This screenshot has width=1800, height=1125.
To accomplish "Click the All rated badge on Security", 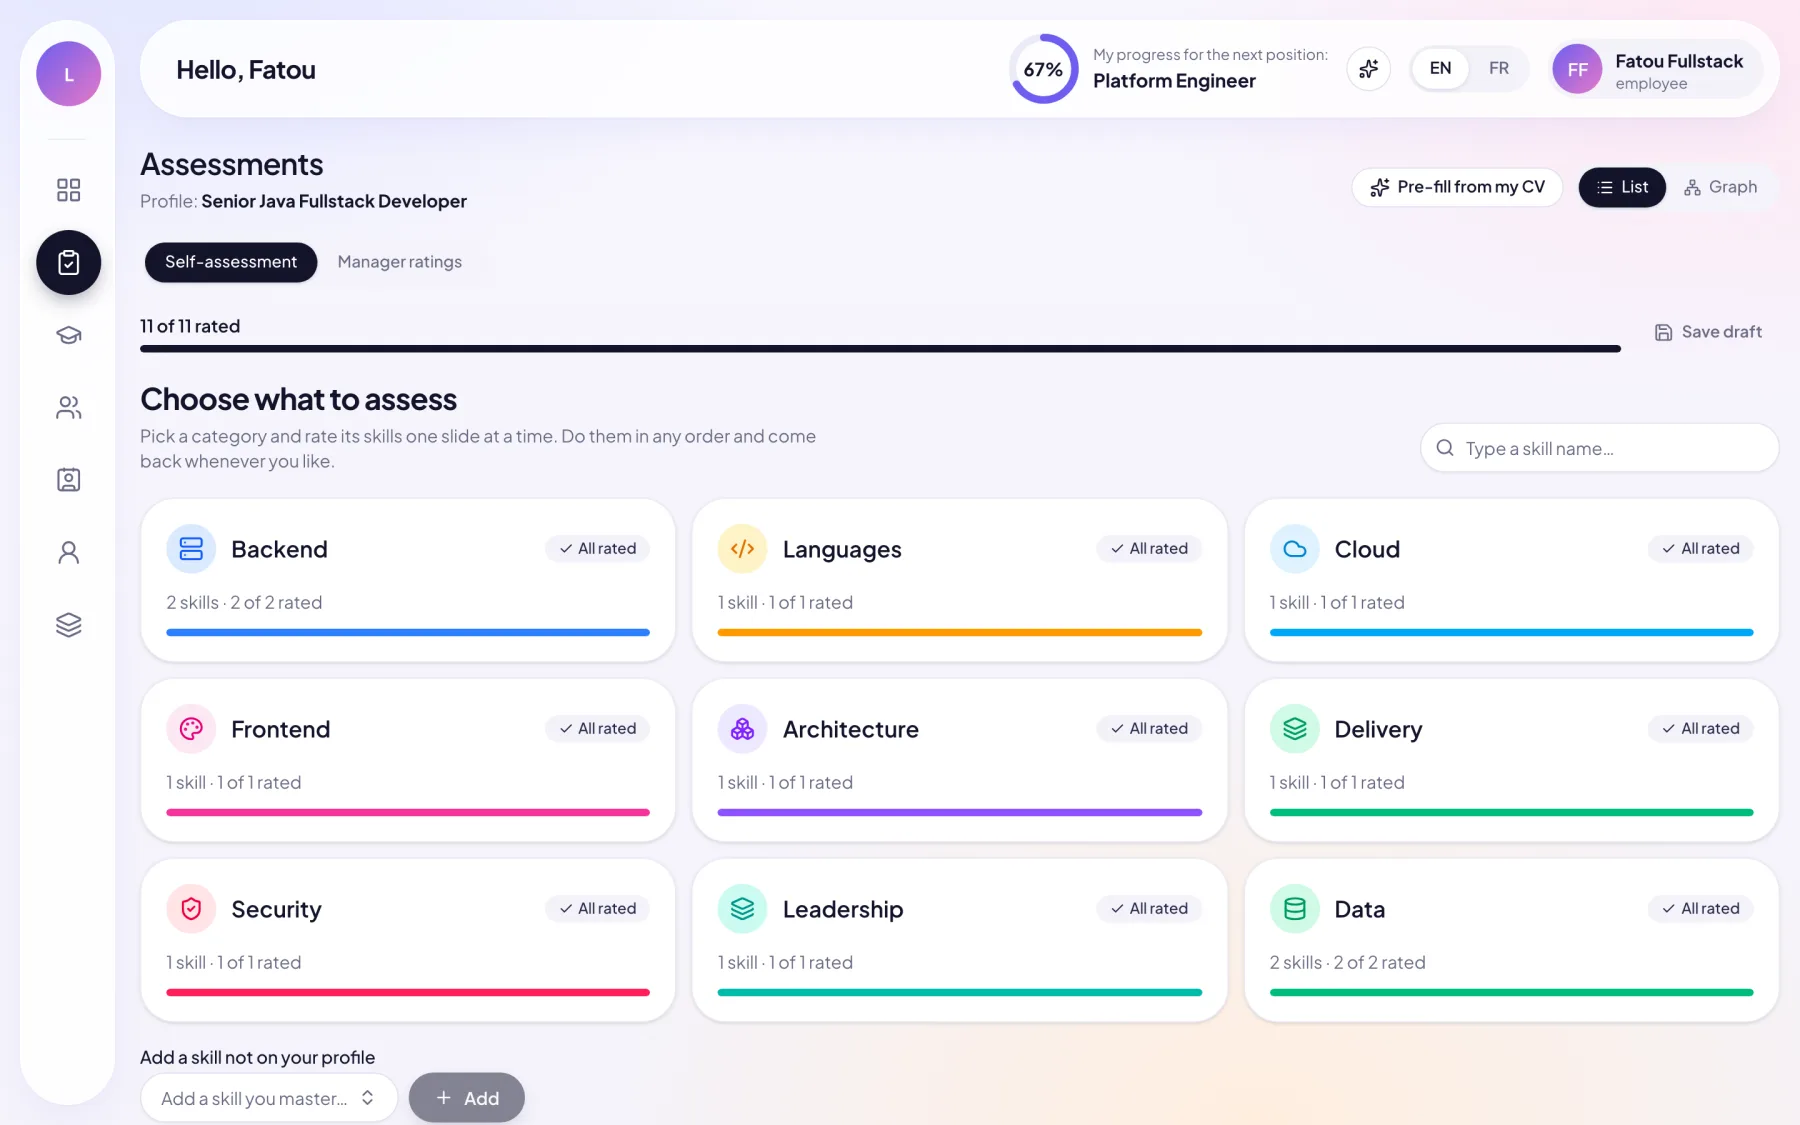I will point(598,908).
